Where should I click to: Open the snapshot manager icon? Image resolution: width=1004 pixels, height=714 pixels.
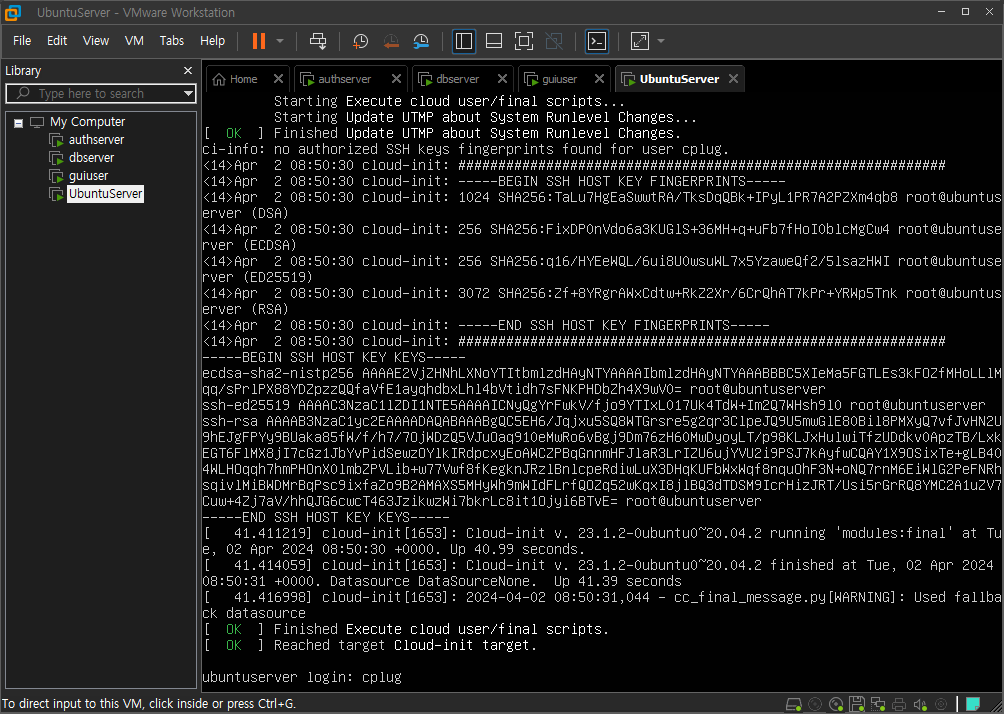point(421,41)
